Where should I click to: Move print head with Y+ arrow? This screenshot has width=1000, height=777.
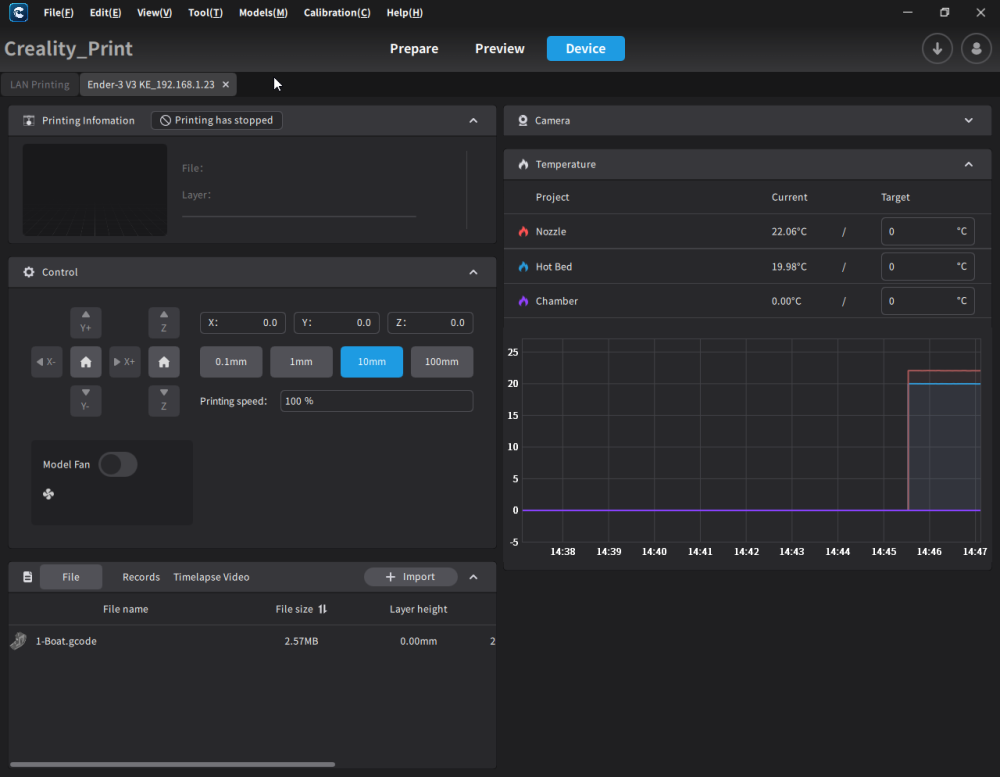point(85,322)
